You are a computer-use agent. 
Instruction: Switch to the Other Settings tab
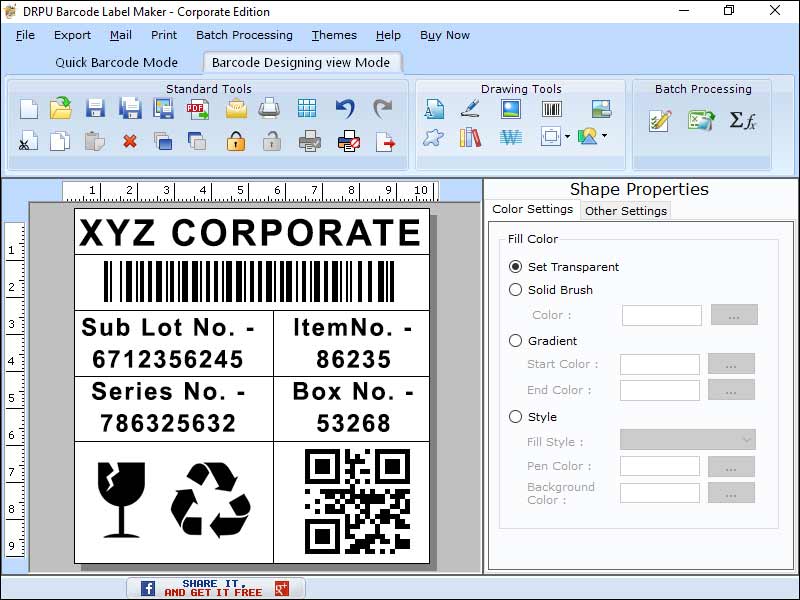pos(625,211)
